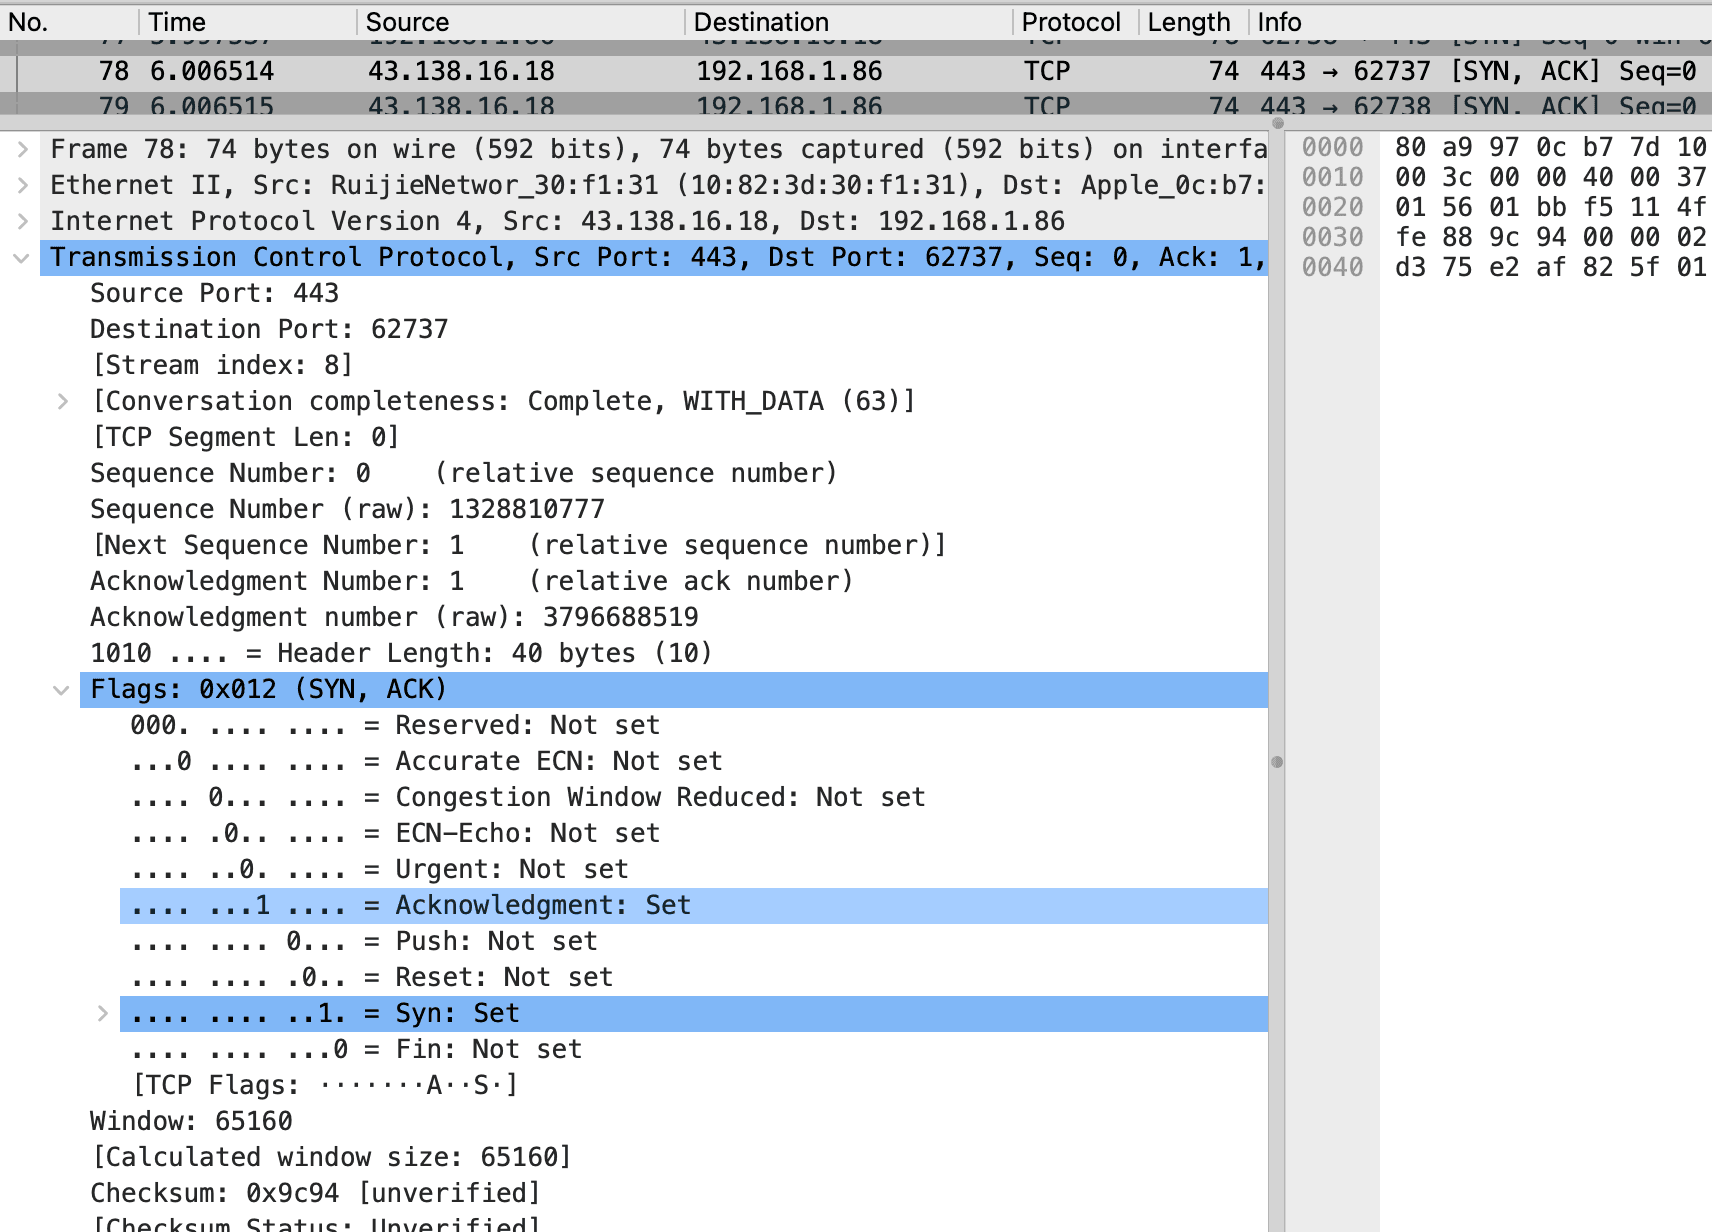Expand the Syn: Set flag item
The image size is (1712, 1232).
[102, 1013]
